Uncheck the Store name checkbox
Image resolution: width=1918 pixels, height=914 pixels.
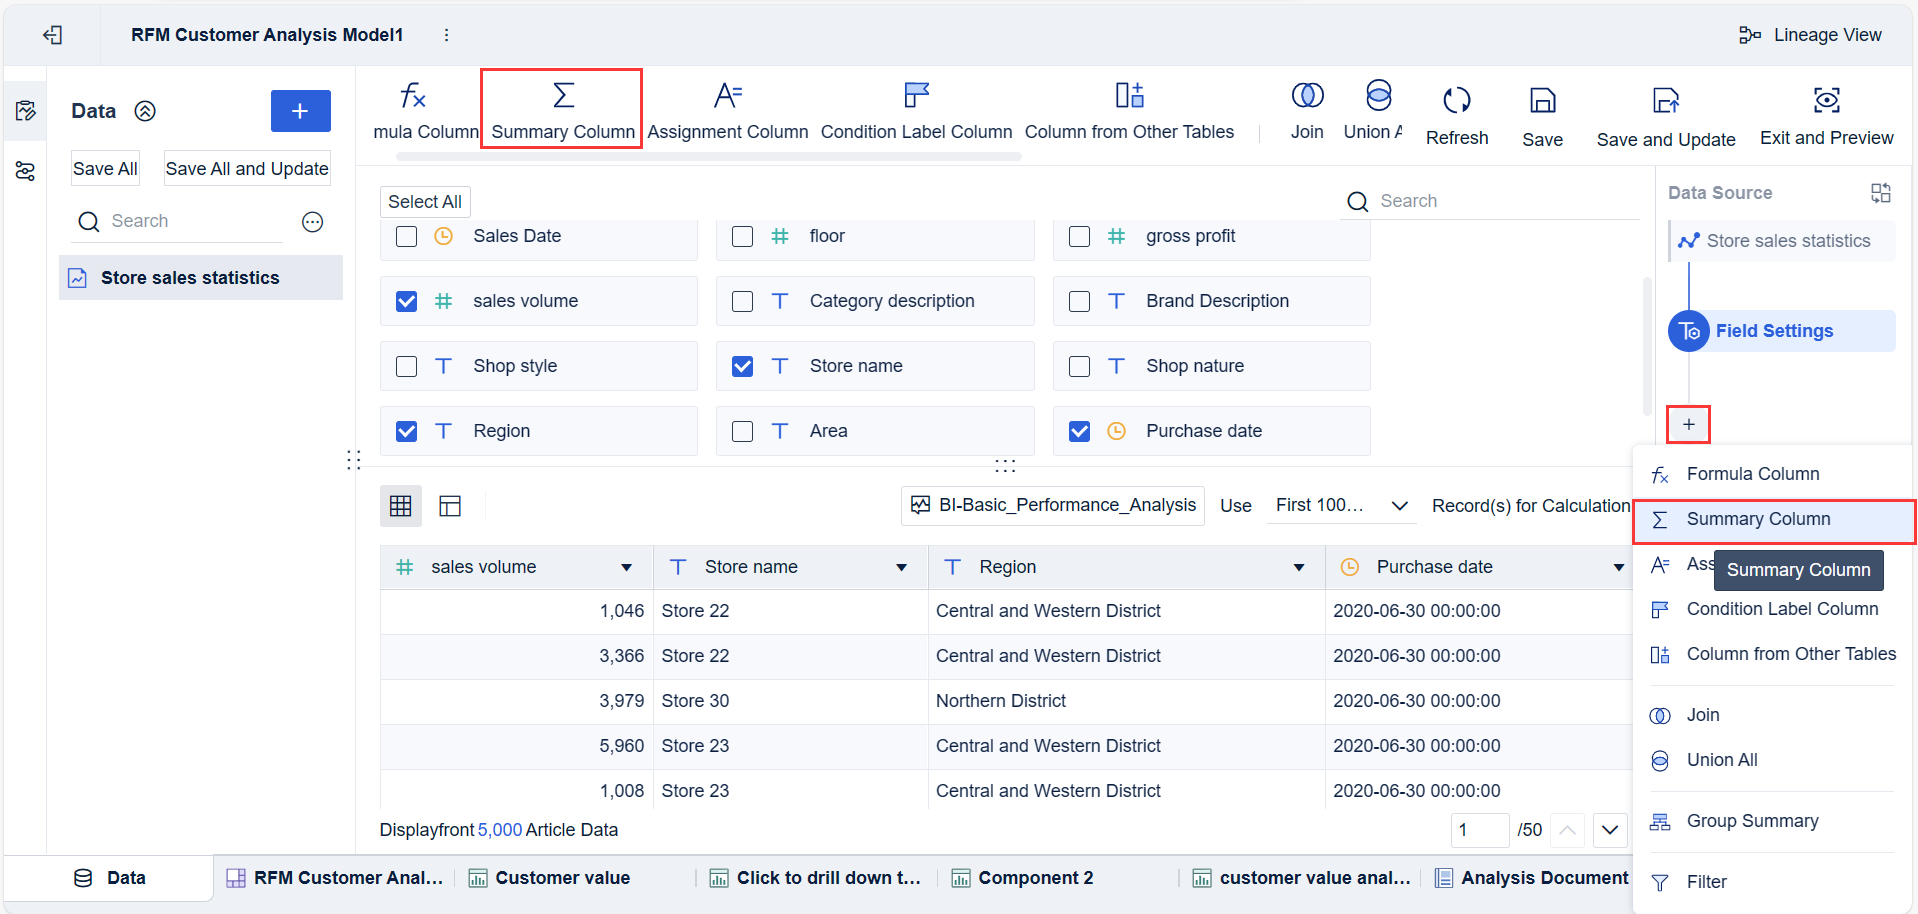pos(742,367)
